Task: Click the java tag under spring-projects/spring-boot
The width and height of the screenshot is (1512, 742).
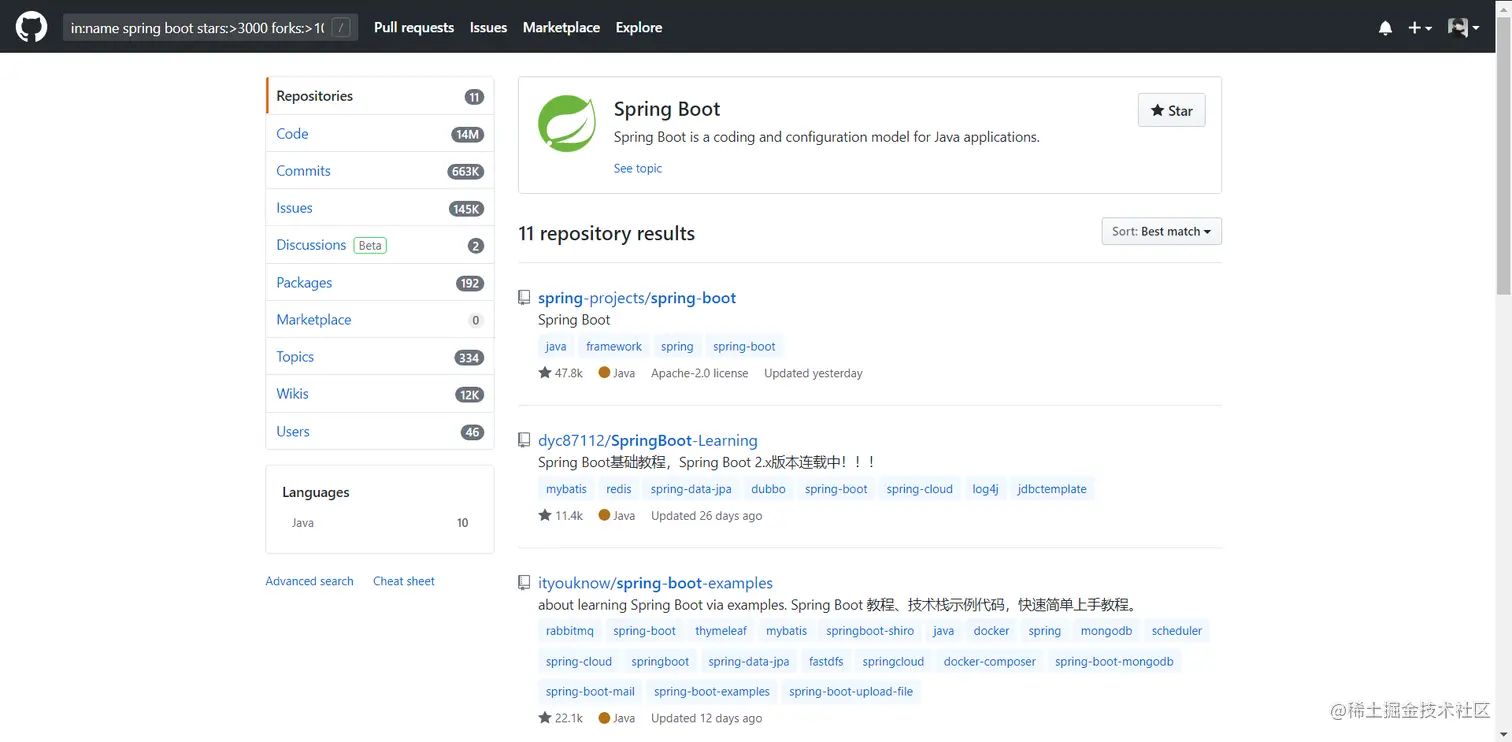Action: pyautogui.click(x=556, y=346)
